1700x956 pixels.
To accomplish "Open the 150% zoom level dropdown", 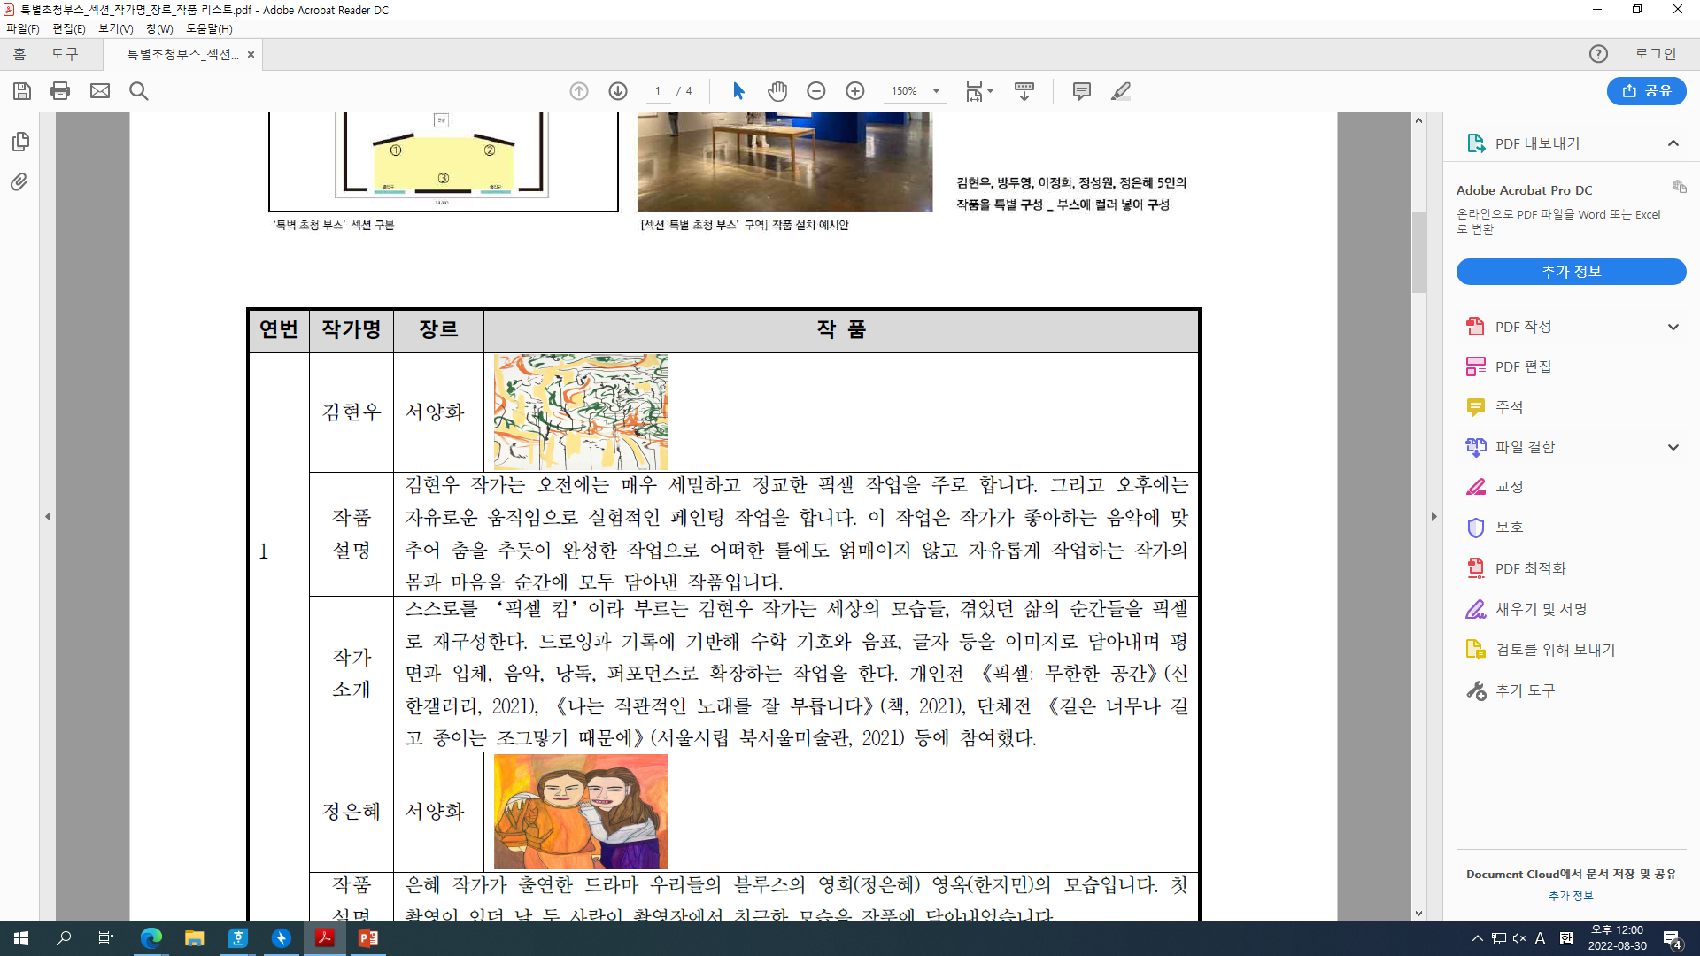I will 936,91.
